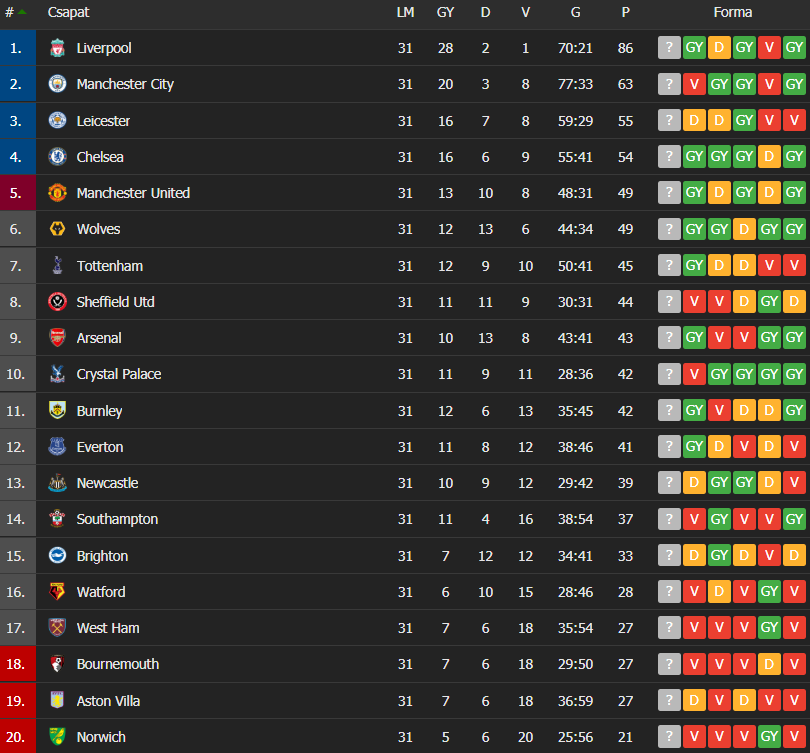Click the Liverpool club crest icon
Screen dimensions: 810x753
[57, 48]
